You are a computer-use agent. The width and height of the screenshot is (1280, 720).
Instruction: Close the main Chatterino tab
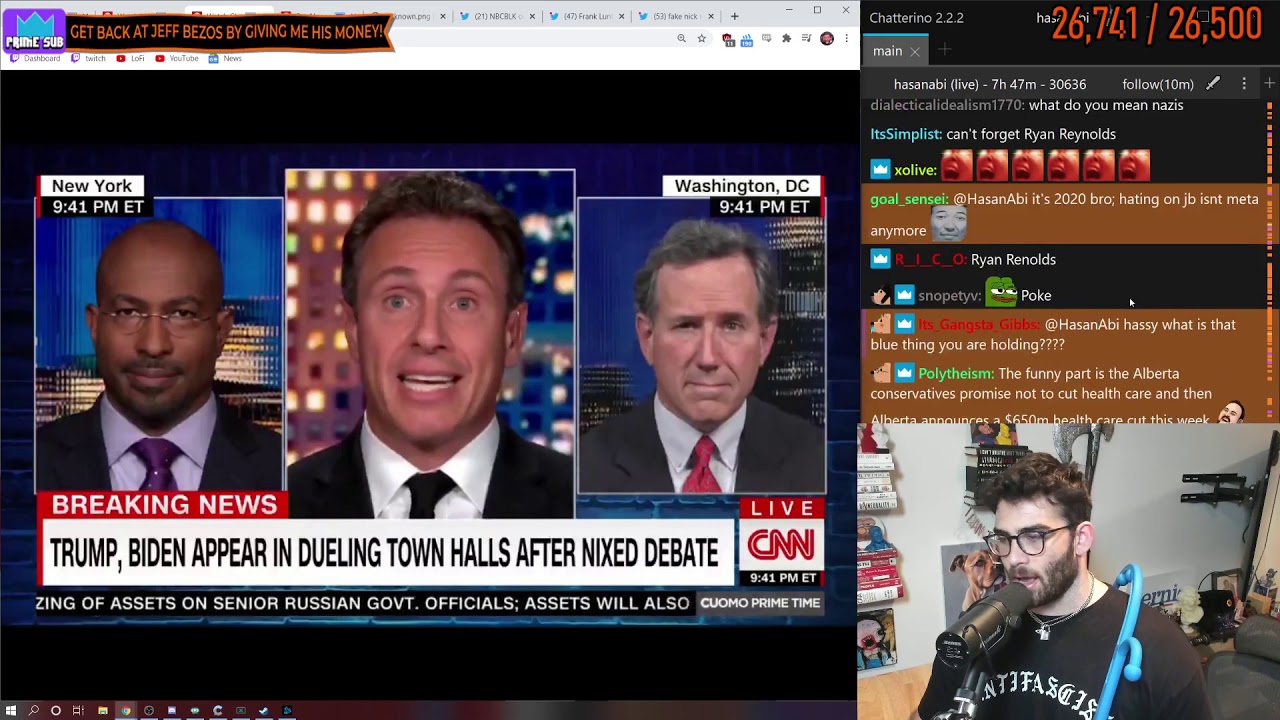(x=914, y=51)
